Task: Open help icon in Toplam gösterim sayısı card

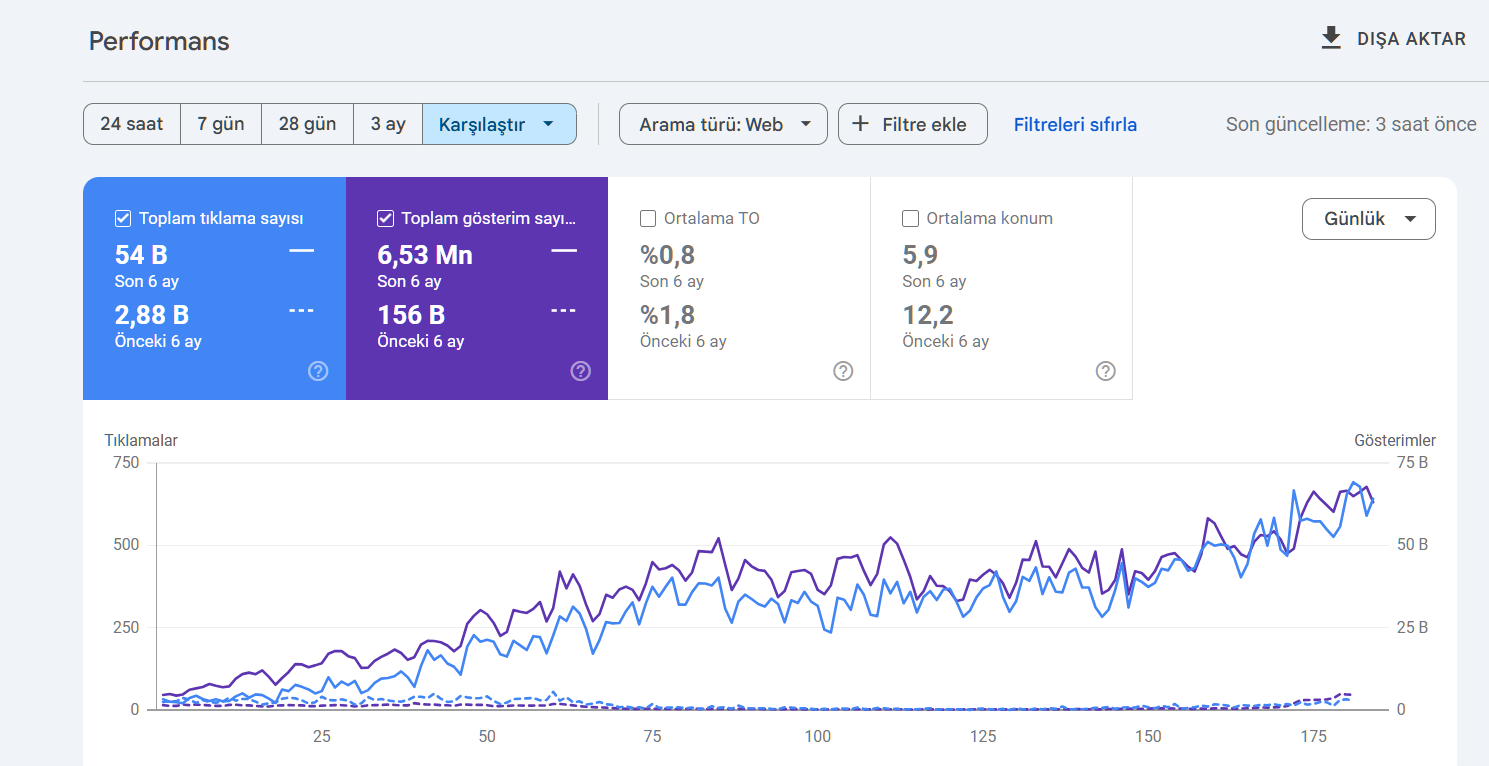Action: coord(581,371)
